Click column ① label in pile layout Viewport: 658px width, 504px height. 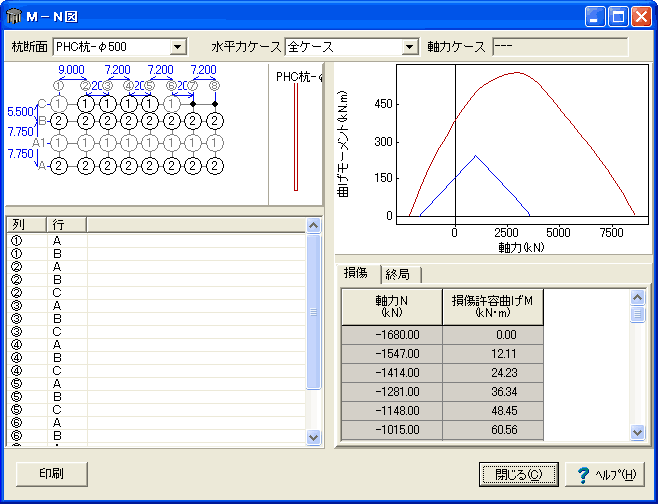point(58,86)
